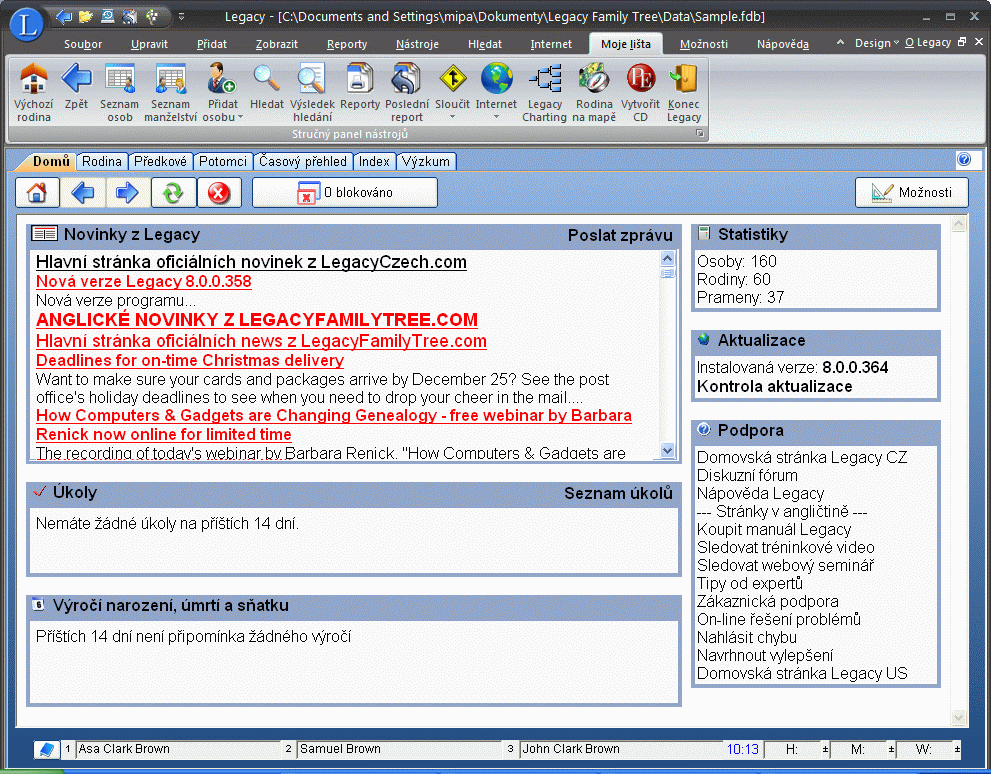
Task: Open Seznam osob name list
Action: (x=119, y=92)
